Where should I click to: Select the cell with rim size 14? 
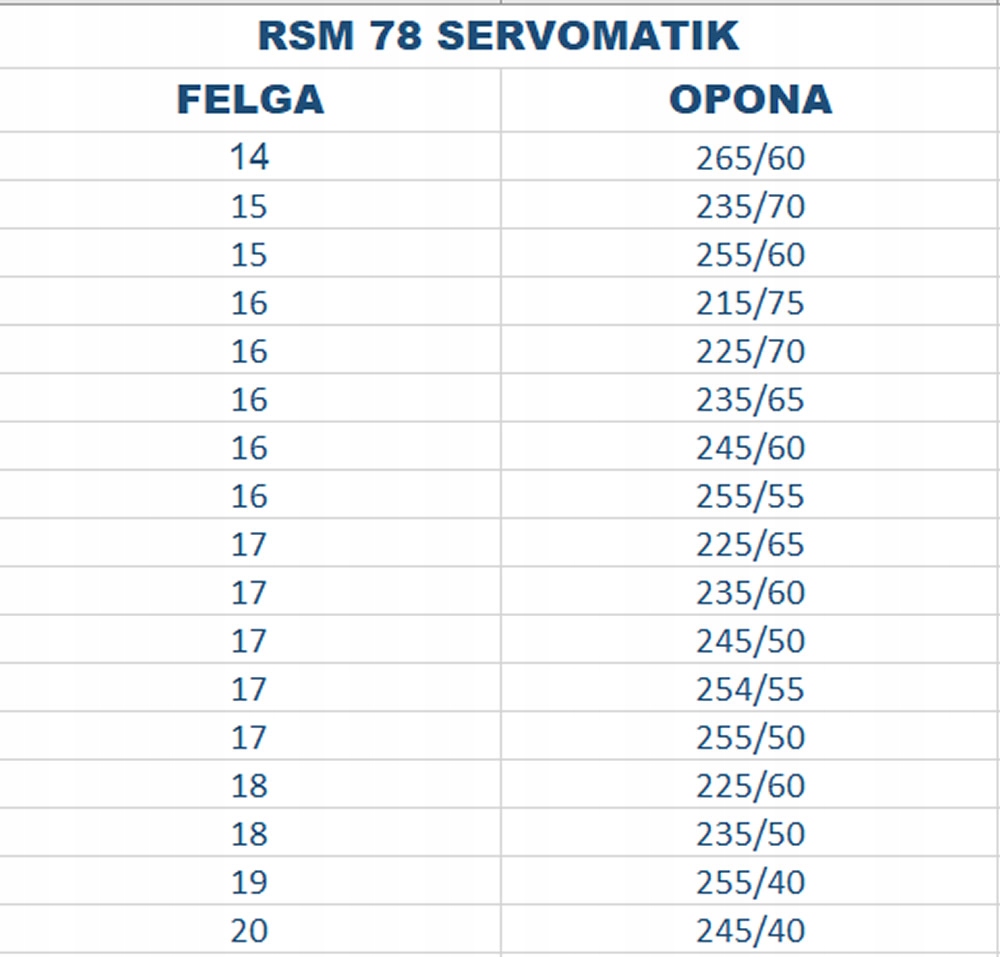tap(250, 156)
